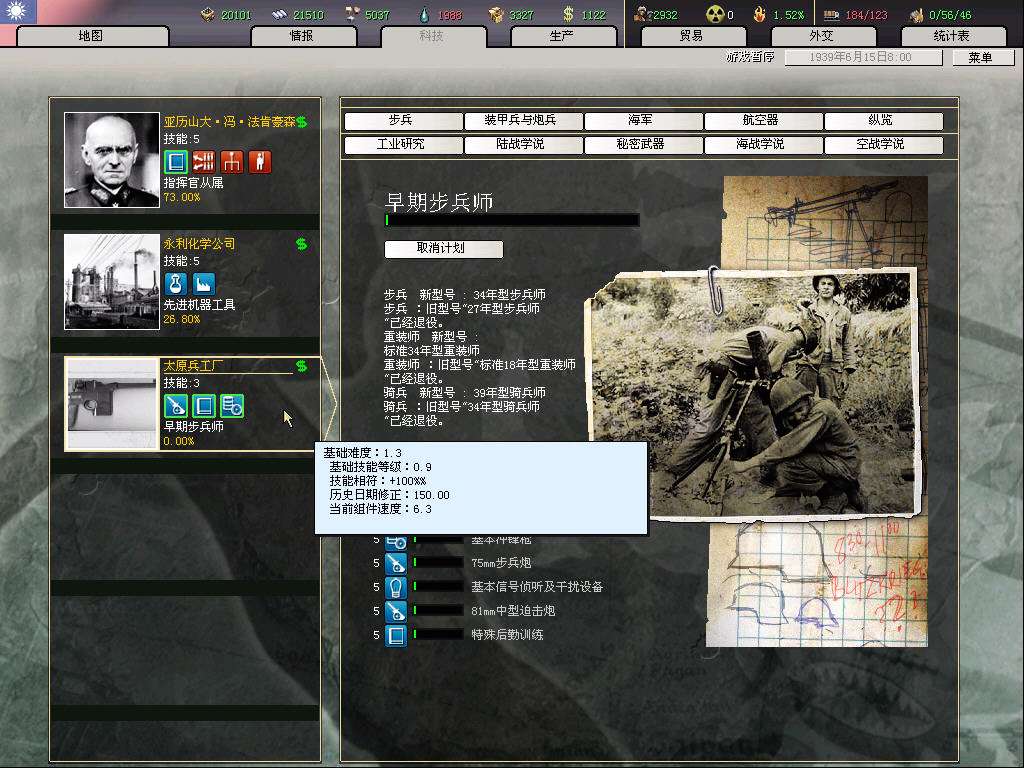Open the 外交 tab
The width and height of the screenshot is (1024, 768).
click(821, 36)
